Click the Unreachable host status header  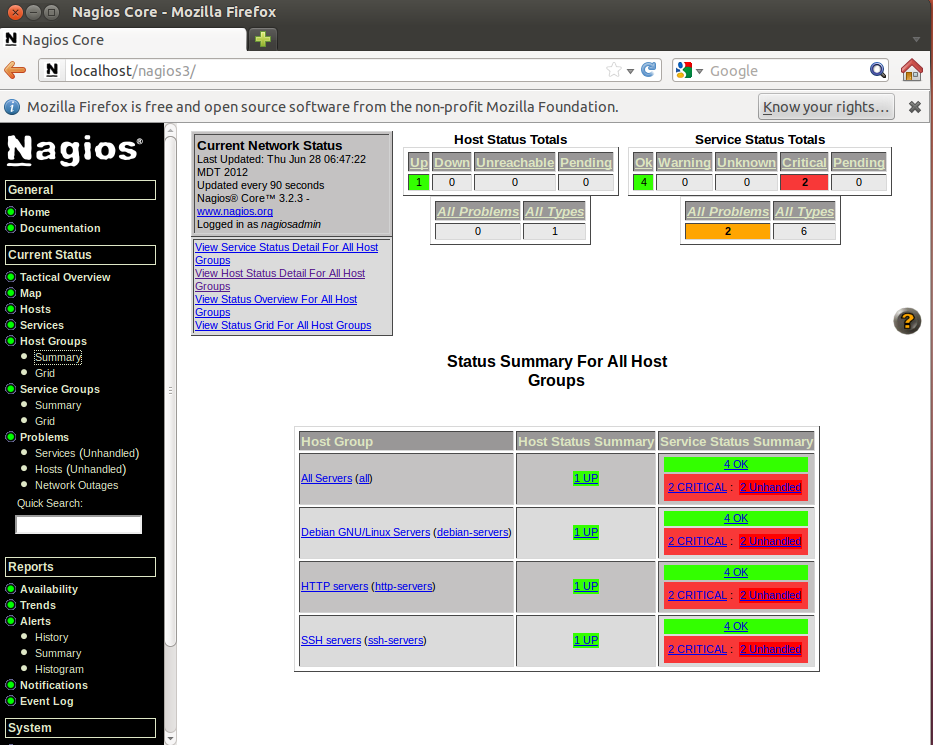point(515,162)
